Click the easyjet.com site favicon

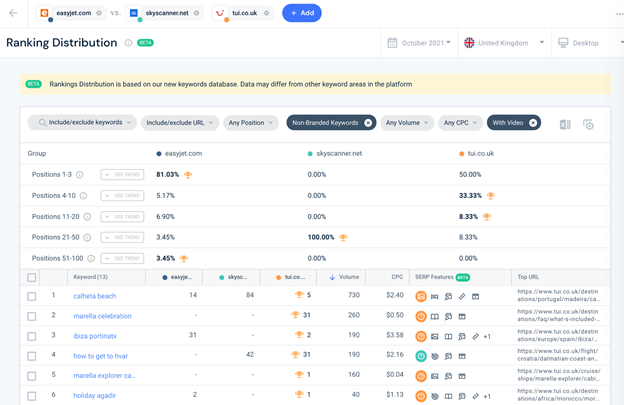pyautogui.click(x=45, y=13)
